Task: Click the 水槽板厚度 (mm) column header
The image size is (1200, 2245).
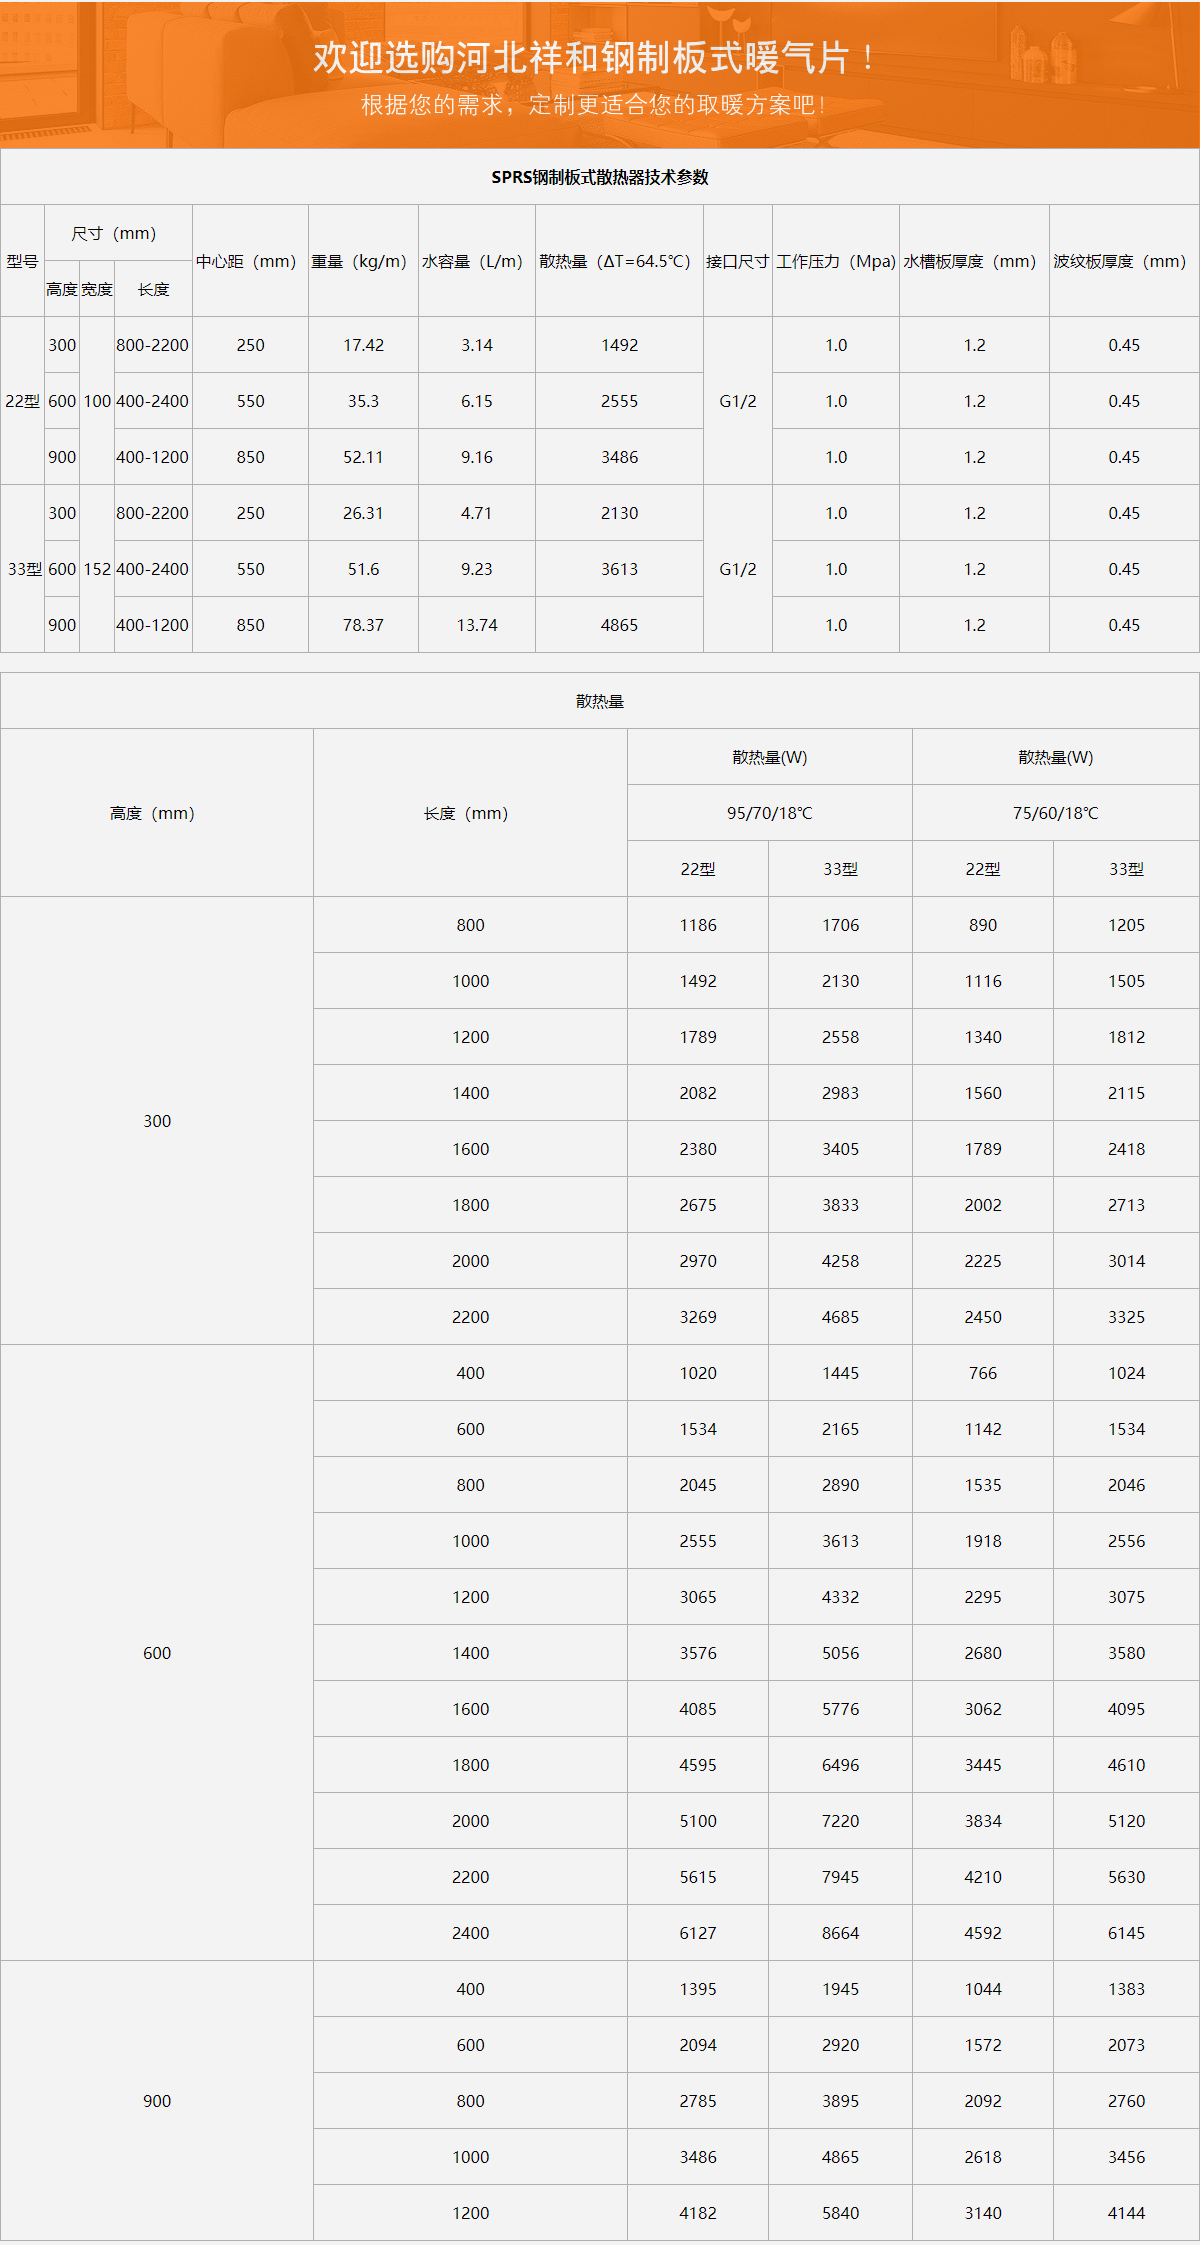Action: [974, 261]
